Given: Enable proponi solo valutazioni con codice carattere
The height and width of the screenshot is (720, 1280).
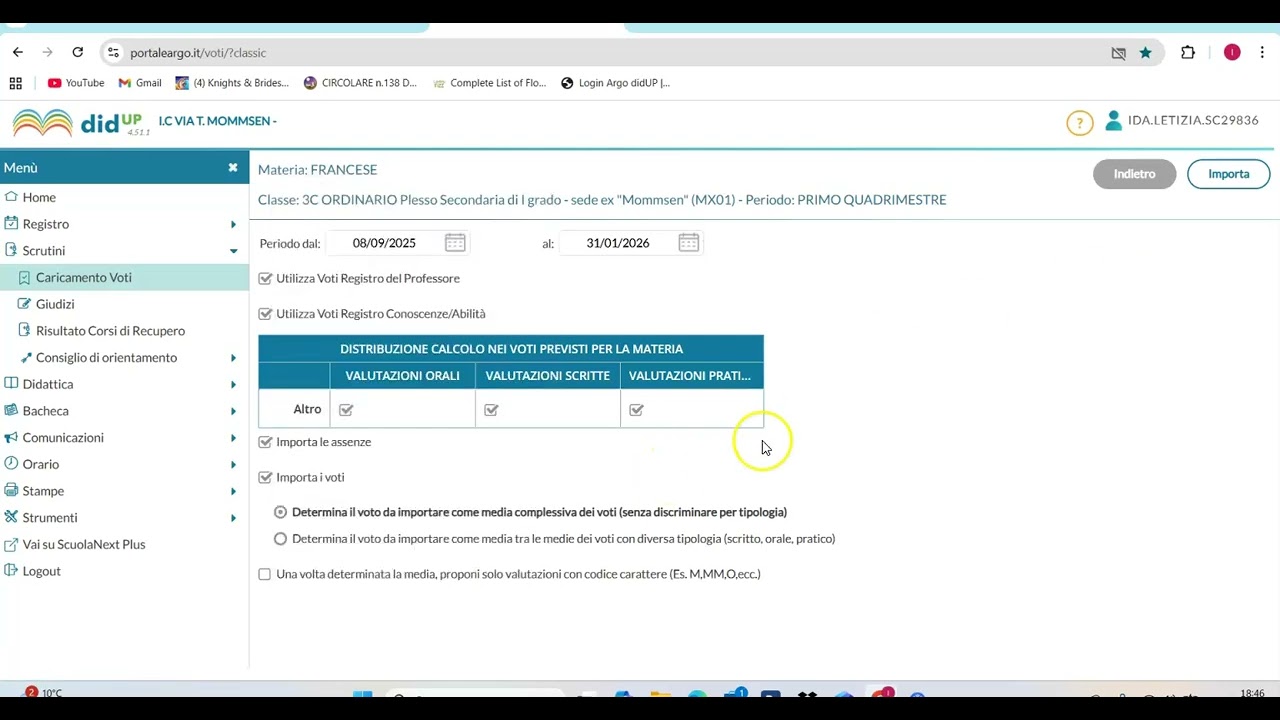Looking at the screenshot, I should tap(264, 574).
